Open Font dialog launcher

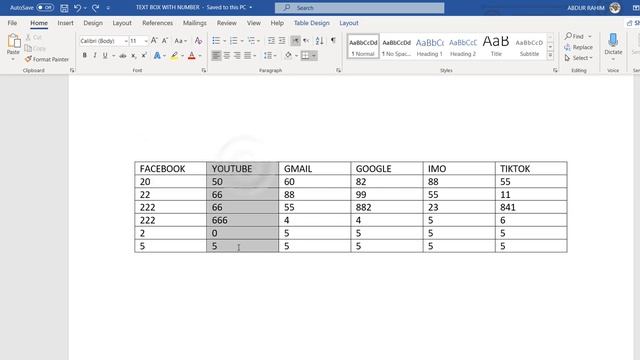[204, 71]
